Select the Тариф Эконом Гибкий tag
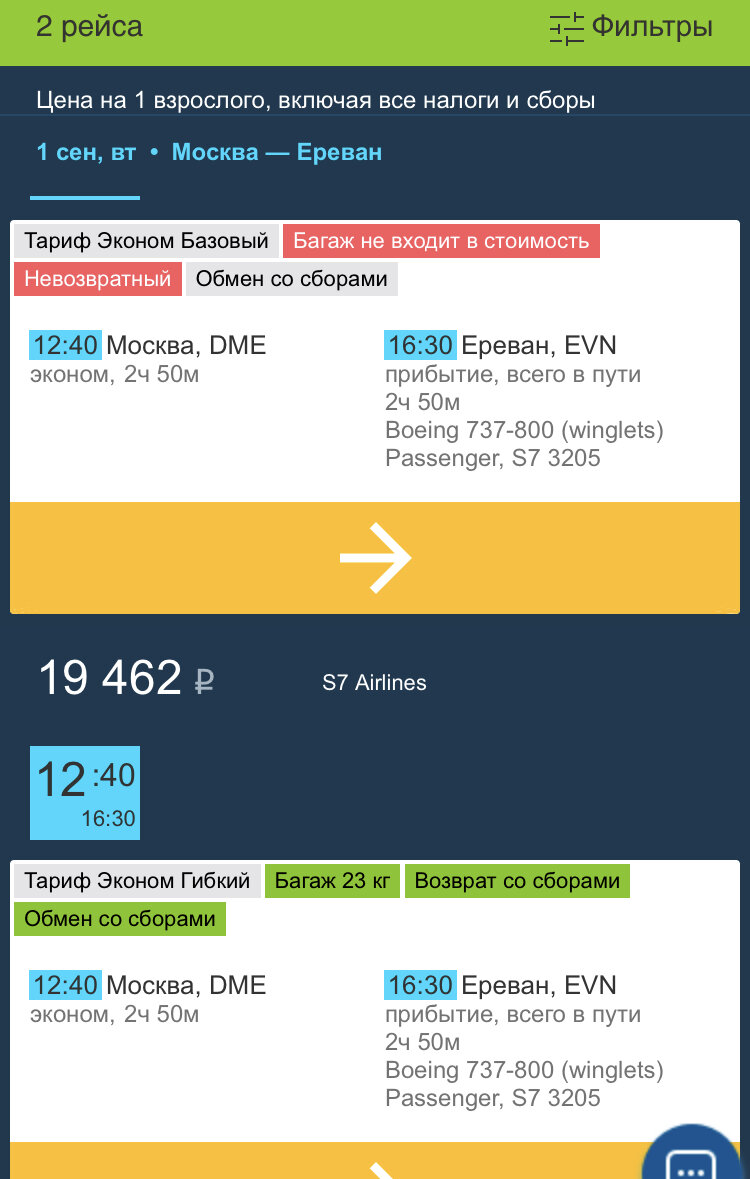Screen dimensions: 750x1179 coord(137,880)
